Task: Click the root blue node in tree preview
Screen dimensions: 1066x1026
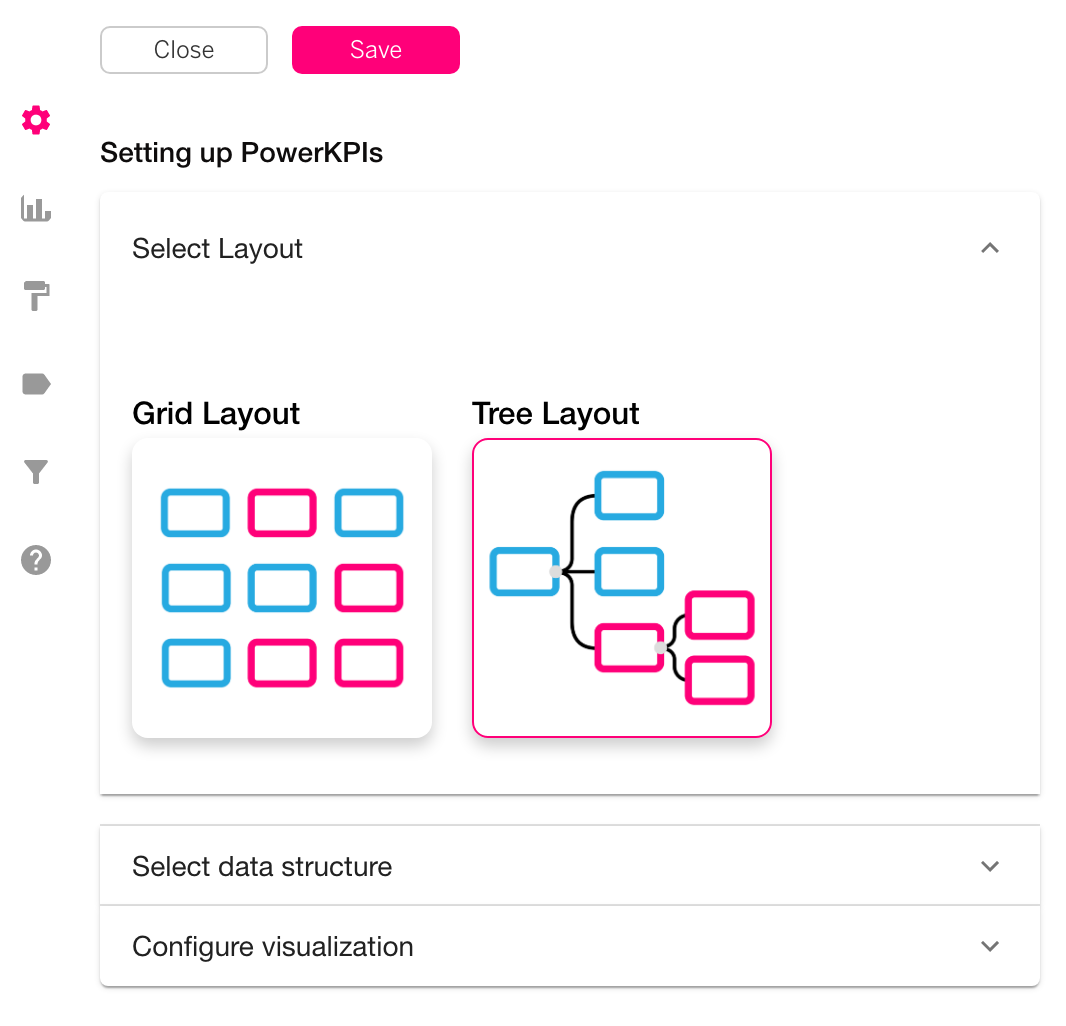Action: (x=524, y=572)
